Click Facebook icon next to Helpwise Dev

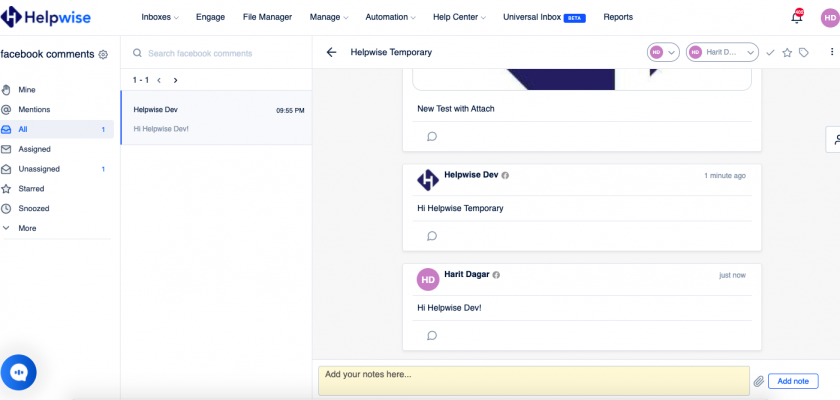(505, 176)
